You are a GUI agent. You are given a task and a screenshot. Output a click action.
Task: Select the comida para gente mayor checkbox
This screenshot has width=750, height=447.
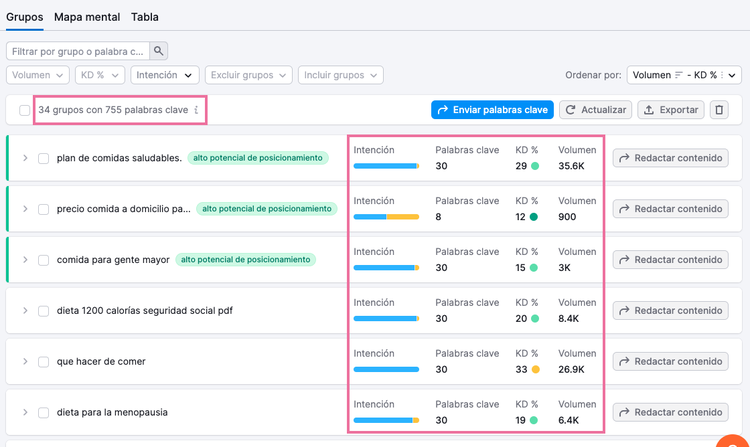pyautogui.click(x=44, y=260)
